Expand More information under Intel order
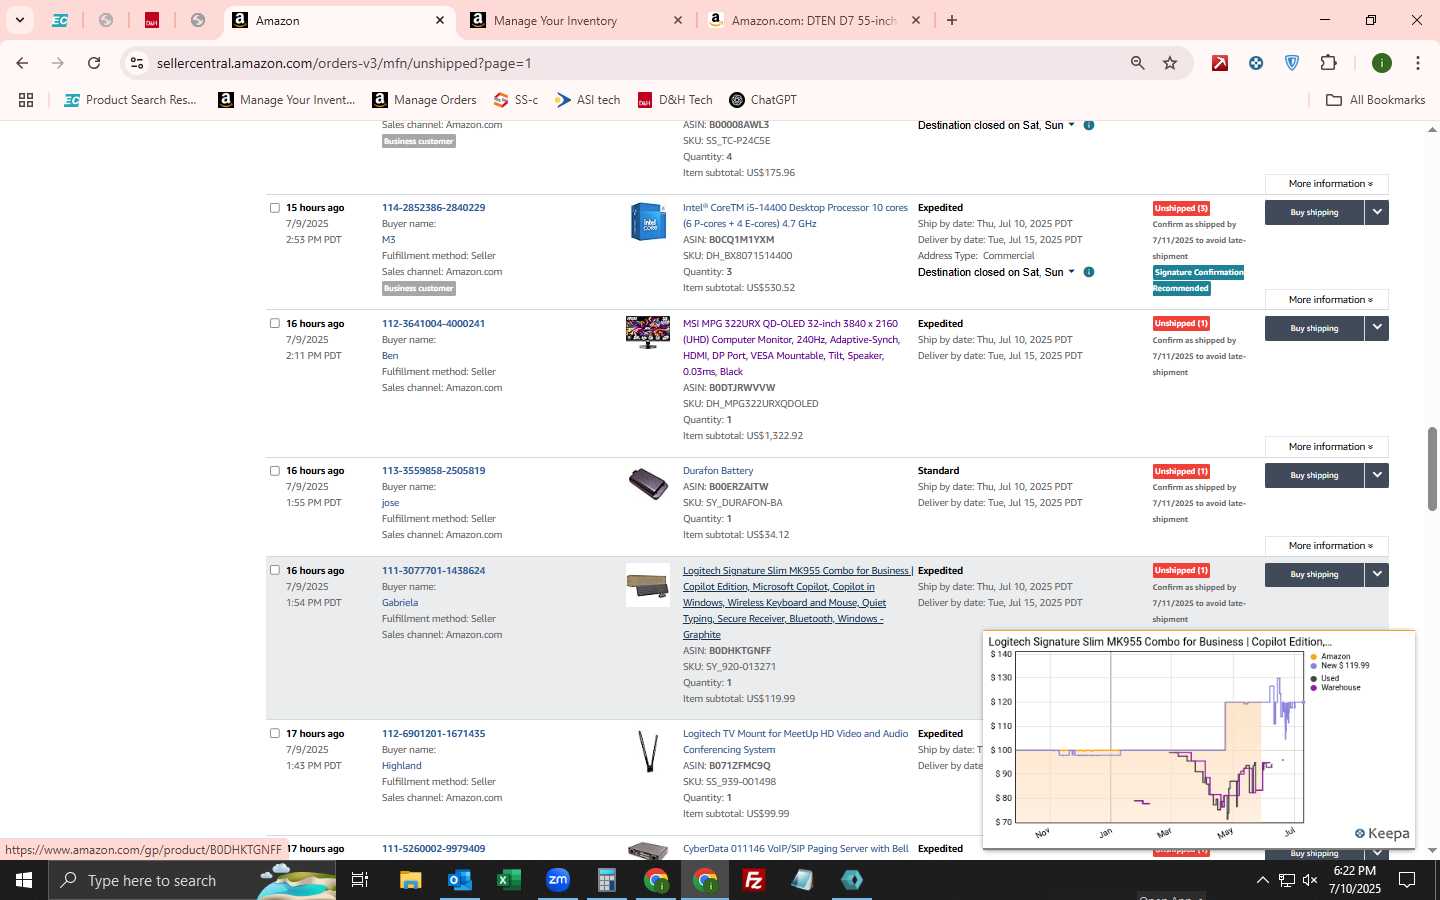1440x900 pixels. [1327, 300]
